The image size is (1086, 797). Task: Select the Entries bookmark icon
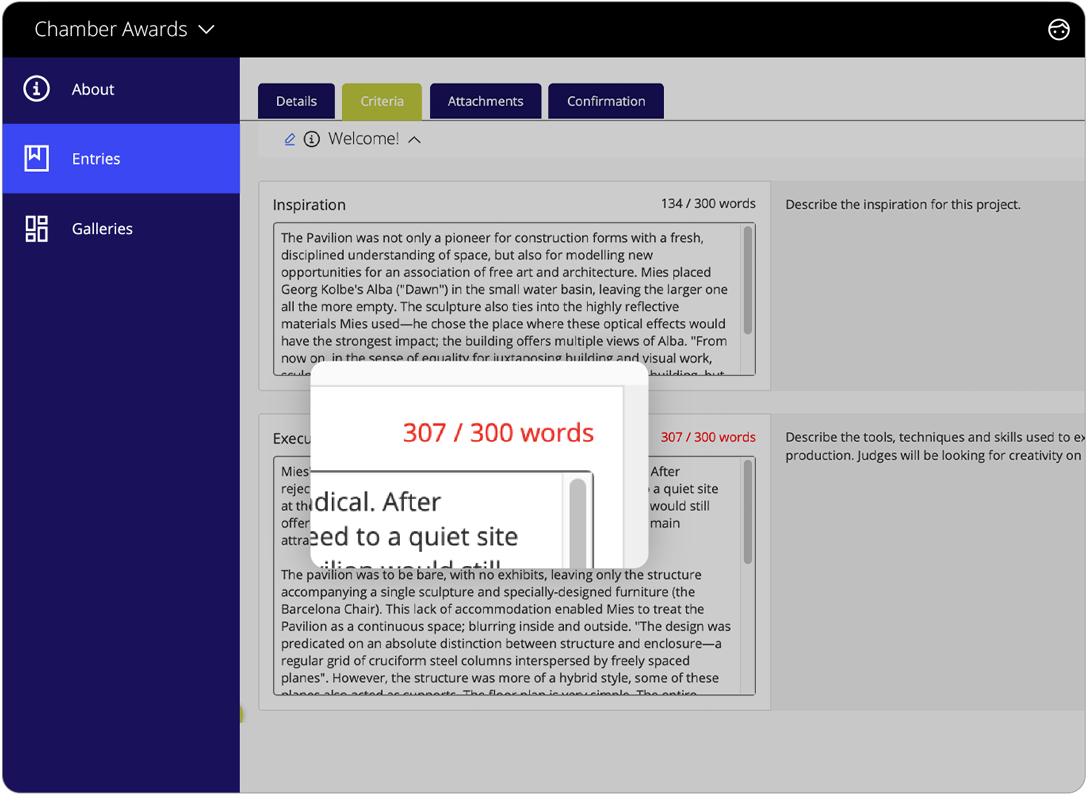pyautogui.click(x=36, y=158)
